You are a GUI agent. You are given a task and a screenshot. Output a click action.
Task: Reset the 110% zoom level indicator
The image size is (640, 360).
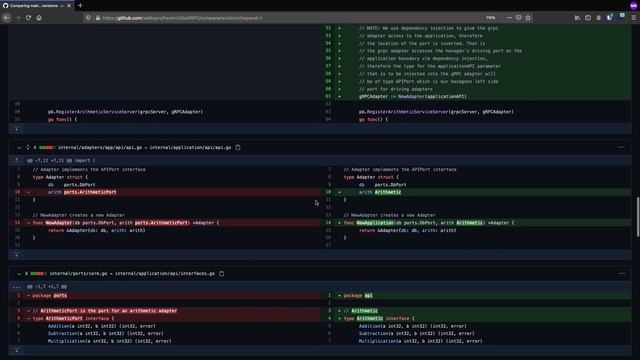pyautogui.click(x=491, y=18)
